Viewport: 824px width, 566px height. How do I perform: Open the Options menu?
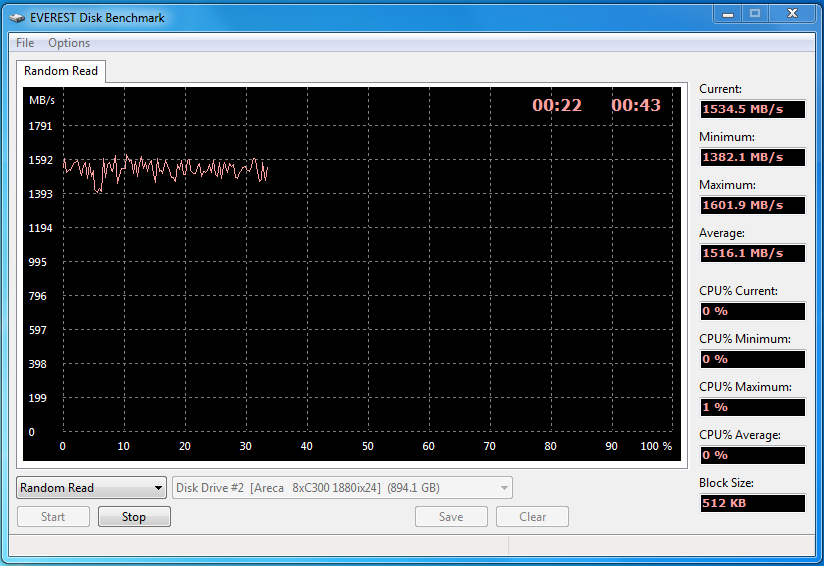69,43
